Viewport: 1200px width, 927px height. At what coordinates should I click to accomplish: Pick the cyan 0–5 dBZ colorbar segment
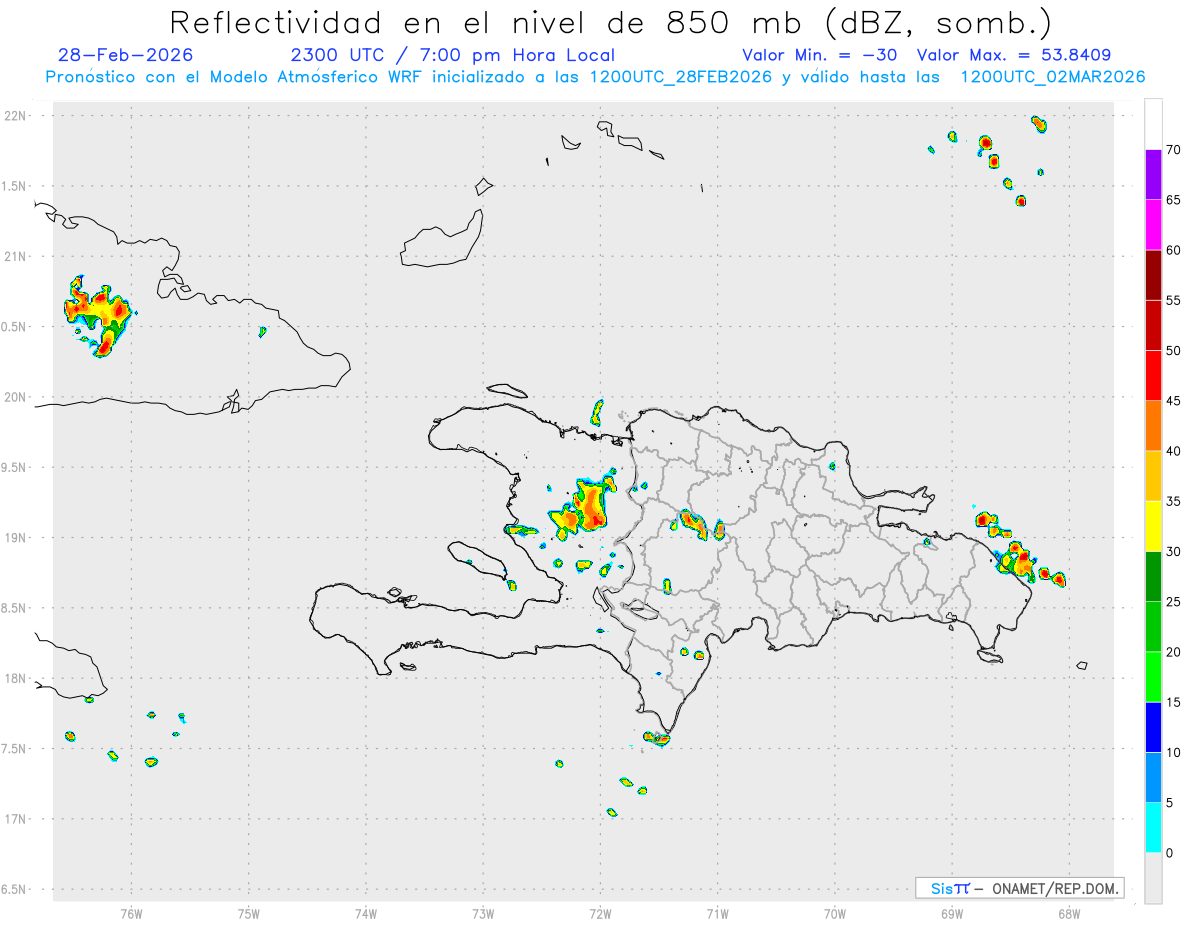click(x=1153, y=828)
